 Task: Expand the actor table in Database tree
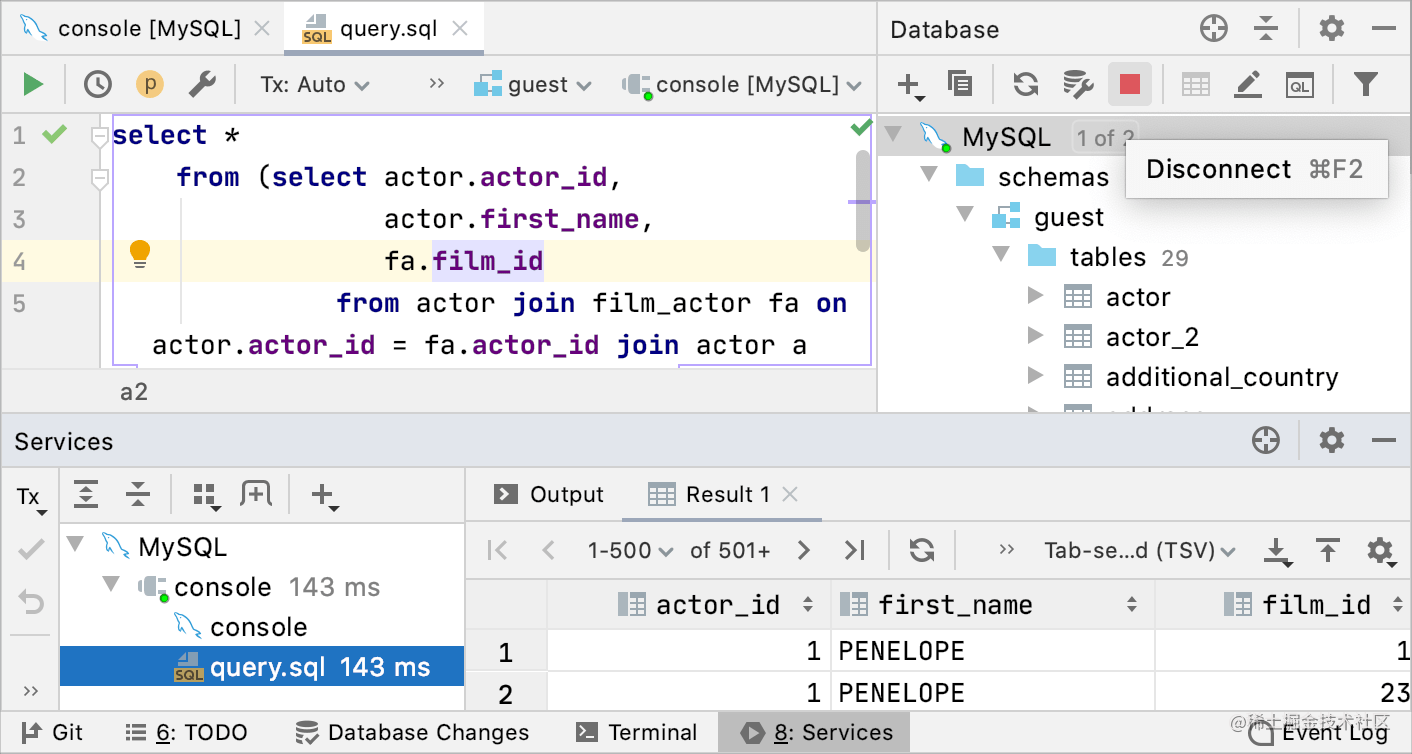click(1037, 296)
